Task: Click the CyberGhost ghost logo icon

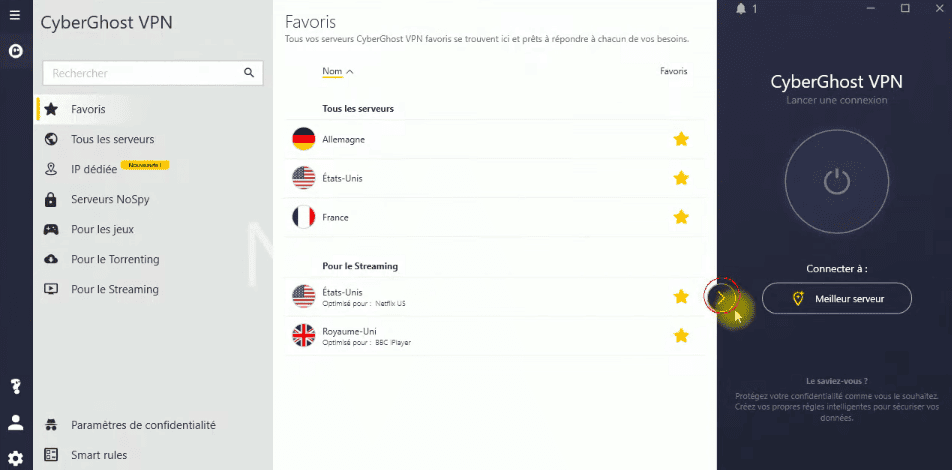Action: [16, 52]
